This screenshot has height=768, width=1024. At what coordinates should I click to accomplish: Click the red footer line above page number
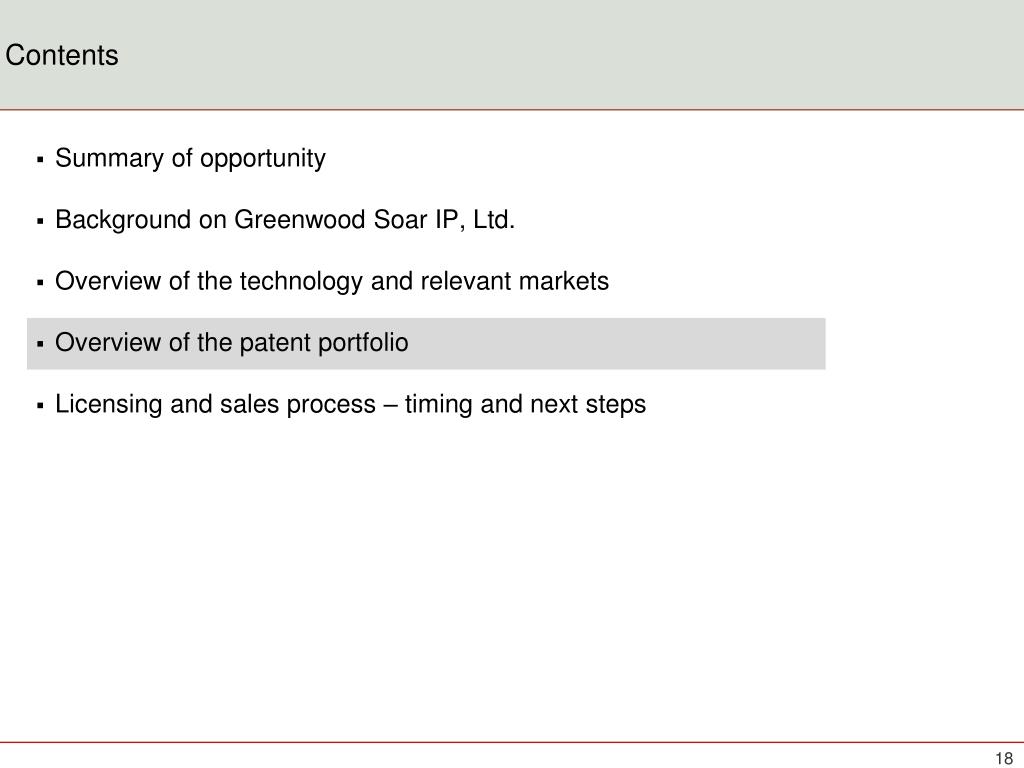512,743
